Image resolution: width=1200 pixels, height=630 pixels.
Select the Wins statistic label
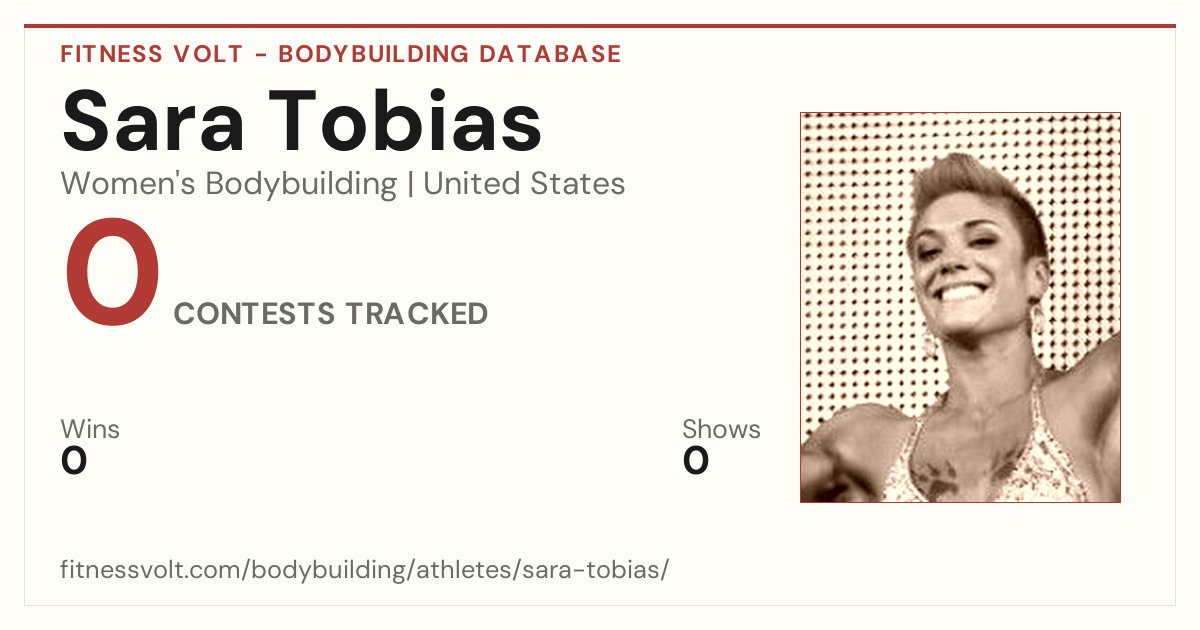[x=90, y=430]
